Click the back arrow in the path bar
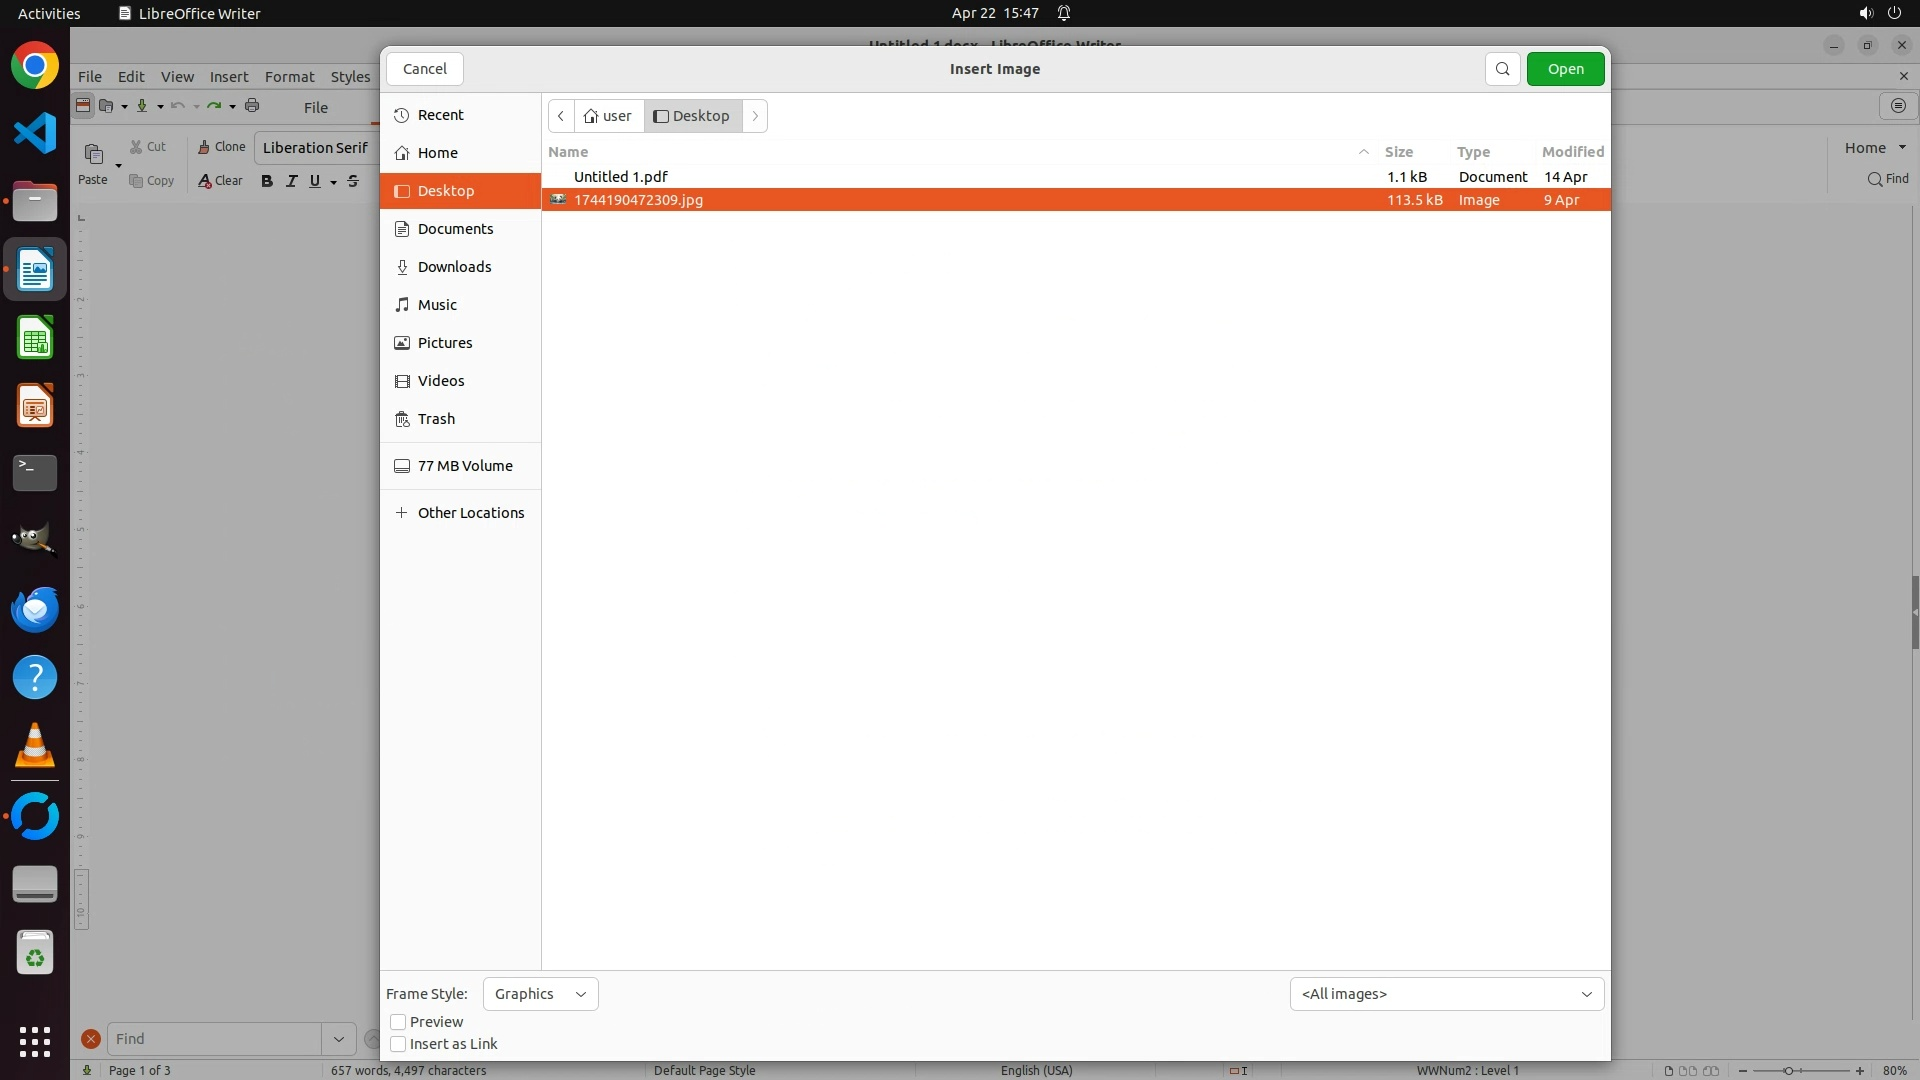This screenshot has width=1920, height=1080. [561, 116]
